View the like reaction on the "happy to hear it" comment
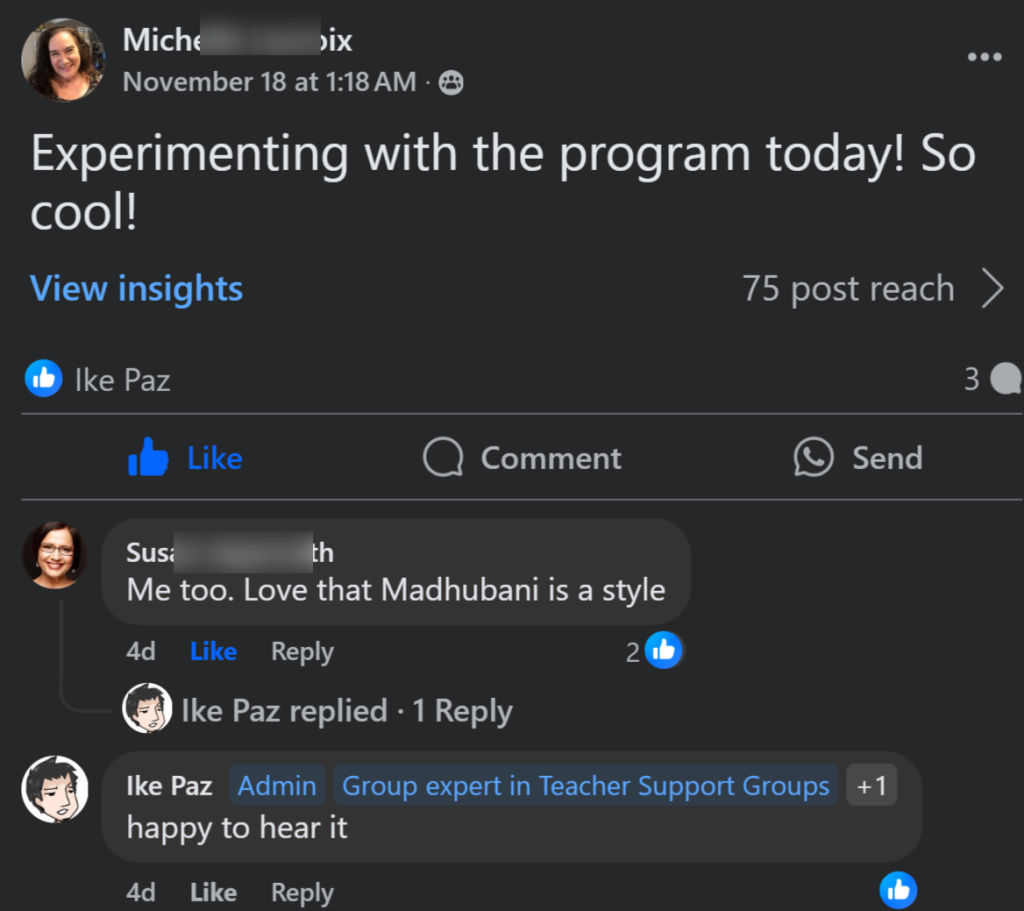Image resolution: width=1024 pixels, height=911 pixels. [x=898, y=889]
